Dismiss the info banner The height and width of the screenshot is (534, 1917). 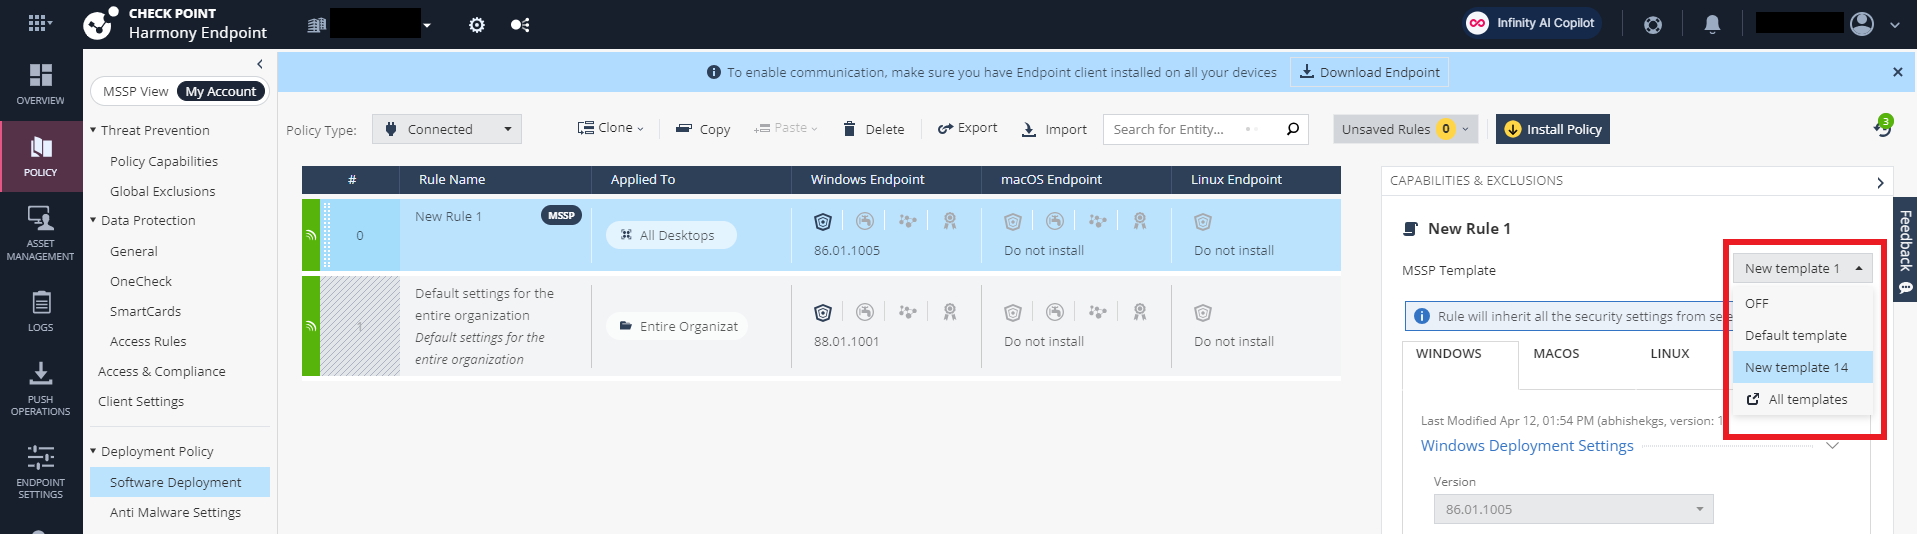(x=1897, y=72)
